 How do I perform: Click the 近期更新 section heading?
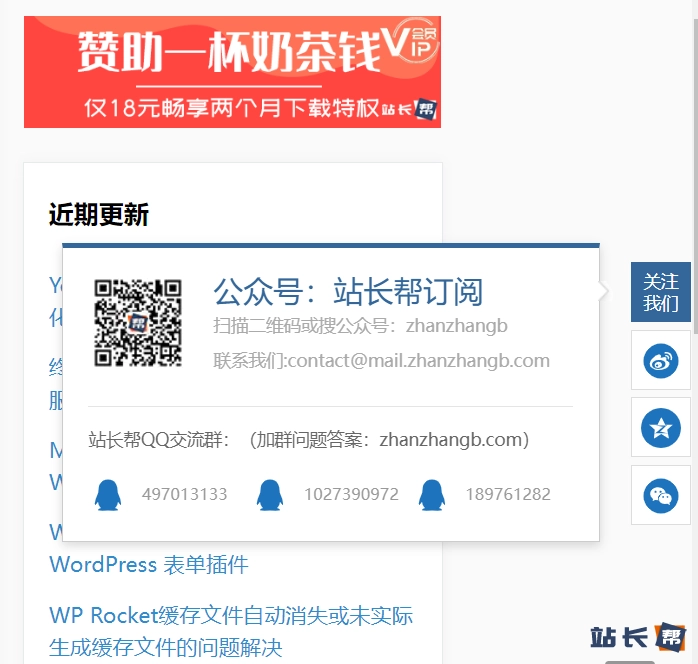tap(99, 215)
